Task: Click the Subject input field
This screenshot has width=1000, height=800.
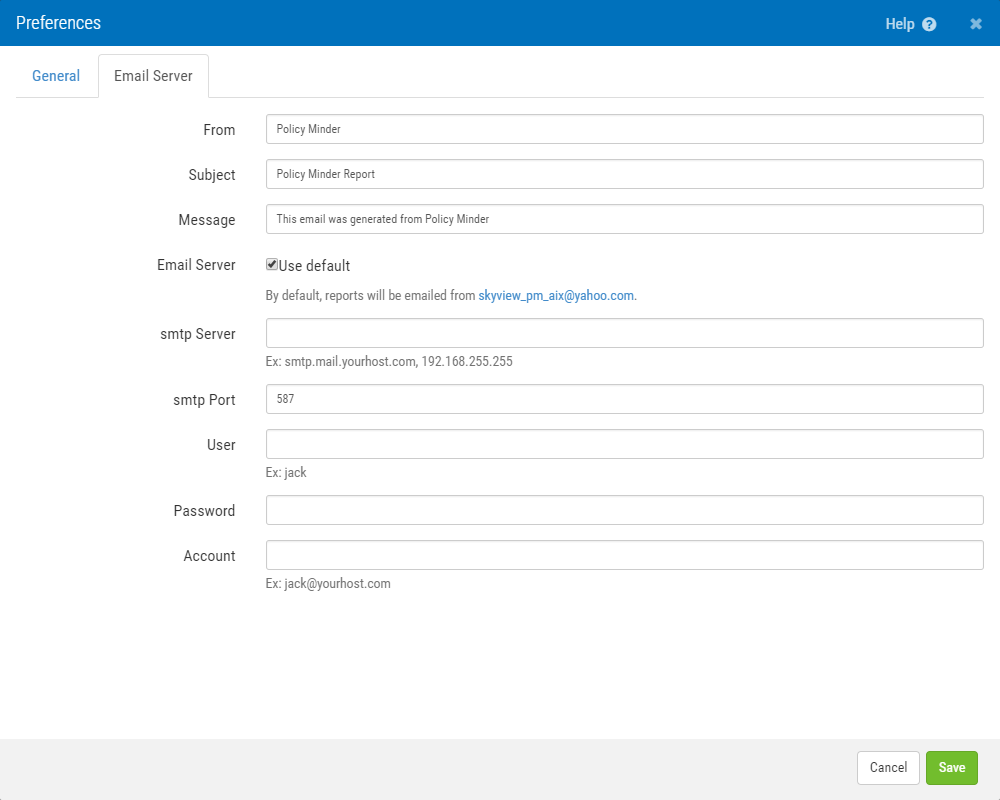Action: [x=624, y=174]
